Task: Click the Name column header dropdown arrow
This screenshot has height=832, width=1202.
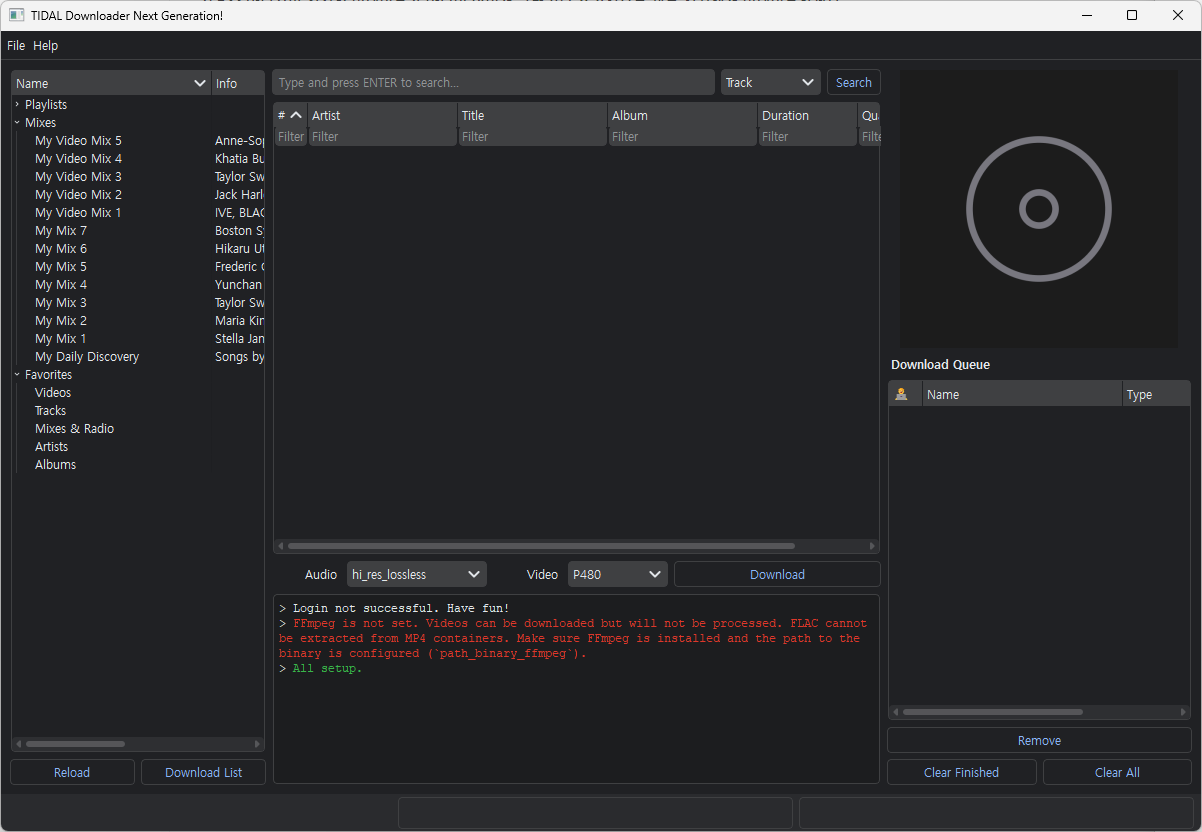Action: click(200, 84)
